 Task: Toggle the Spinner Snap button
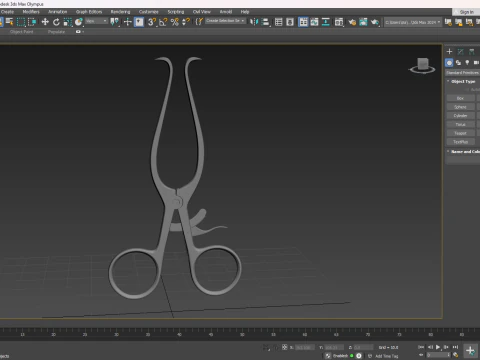pyautogui.click(x=186, y=22)
